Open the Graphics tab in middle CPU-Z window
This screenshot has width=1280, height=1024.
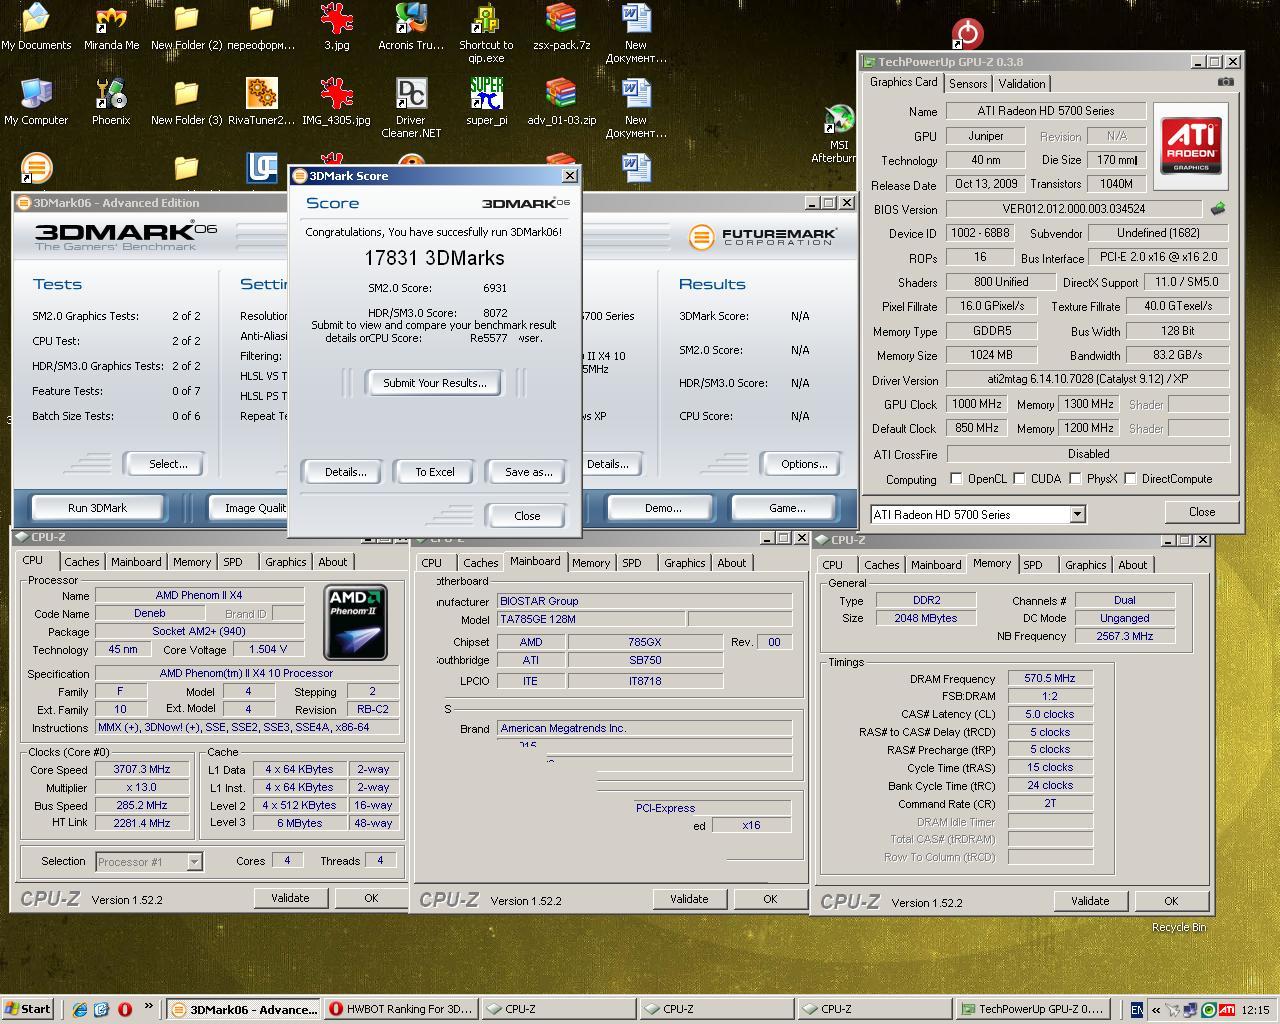click(685, 563)
